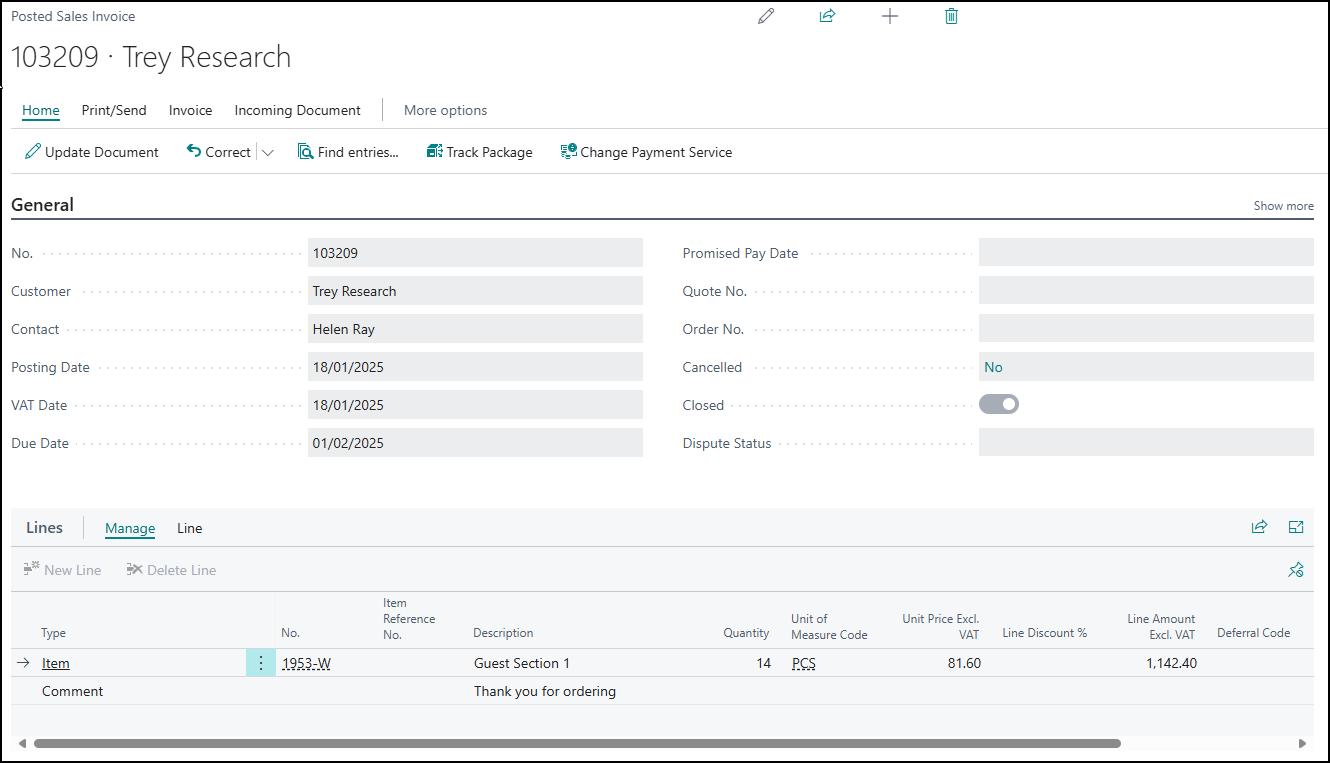Collapse the General section heading
This screenshot has height=763, width=1330.
point(42,205)
